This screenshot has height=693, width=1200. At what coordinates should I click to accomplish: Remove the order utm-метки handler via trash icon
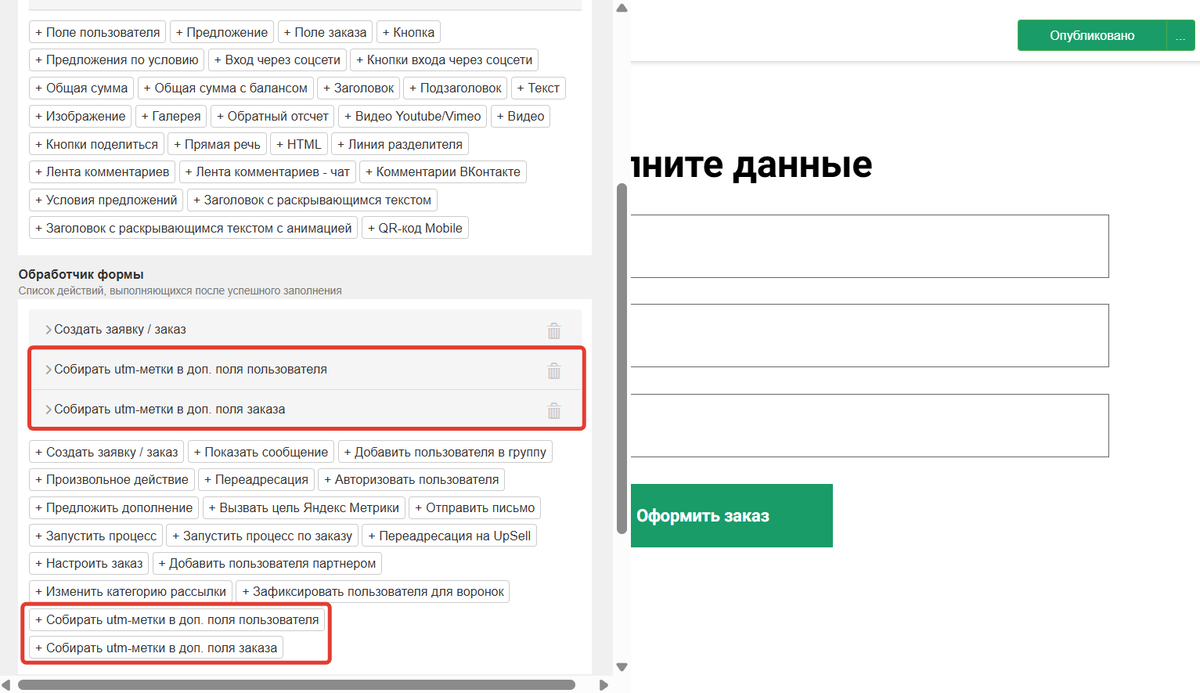[554, 410]
